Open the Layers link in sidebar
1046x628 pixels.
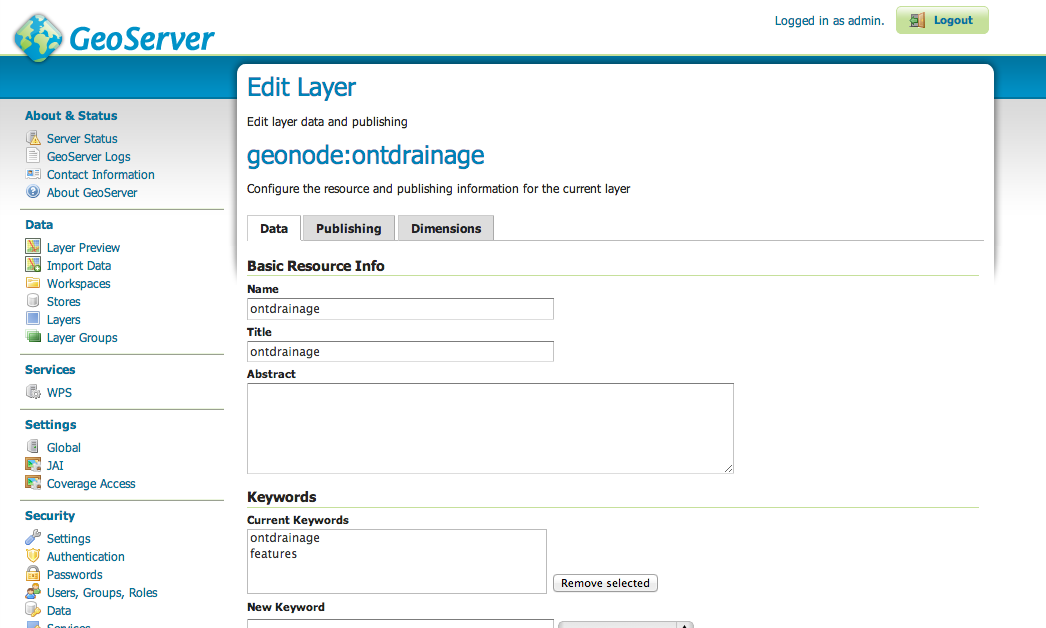pyautogui.click(x=63, y=320)
